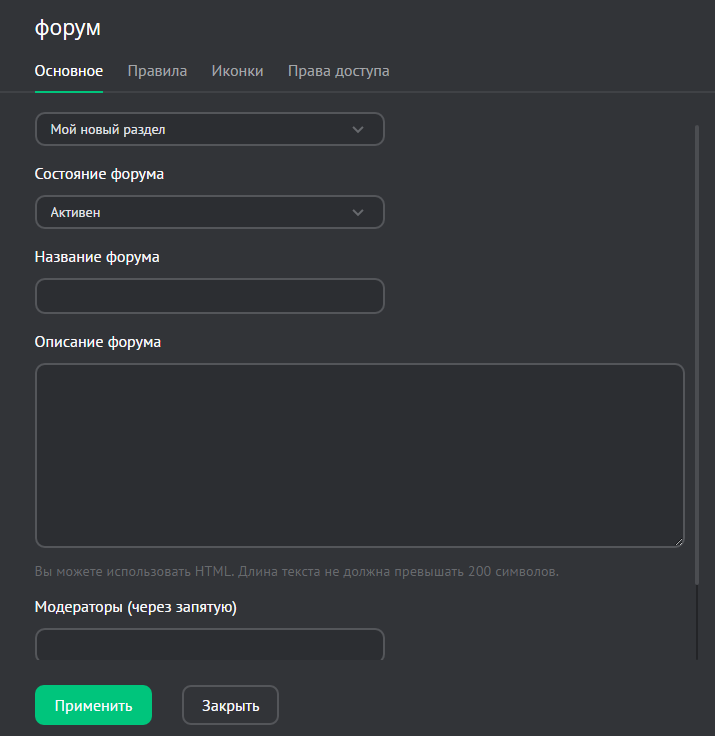Switch to the Основное tab
715x736 pixels.
pos(68,71)
